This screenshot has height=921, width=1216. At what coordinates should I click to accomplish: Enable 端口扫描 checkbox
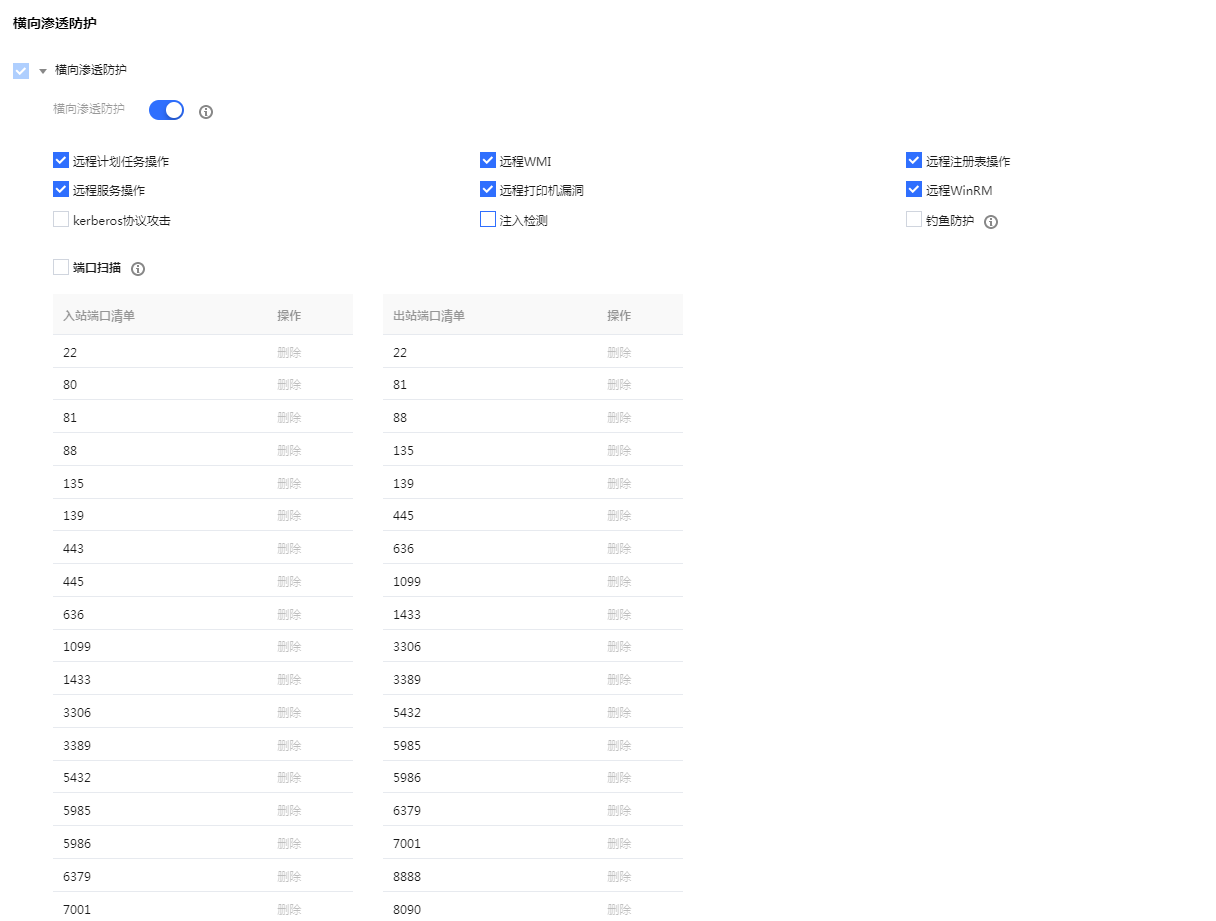(x=61, y=267)
